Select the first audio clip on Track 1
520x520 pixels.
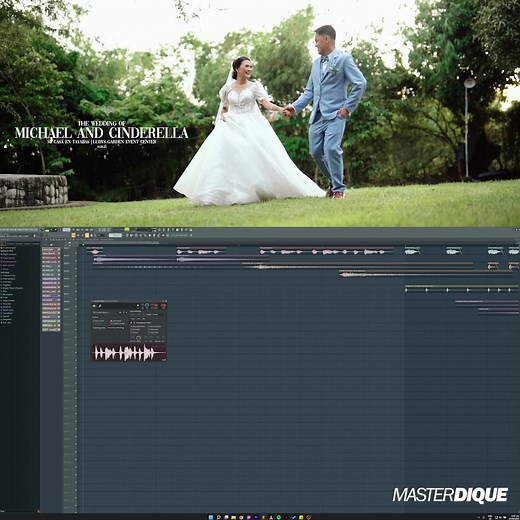click(x=95, y=250)
